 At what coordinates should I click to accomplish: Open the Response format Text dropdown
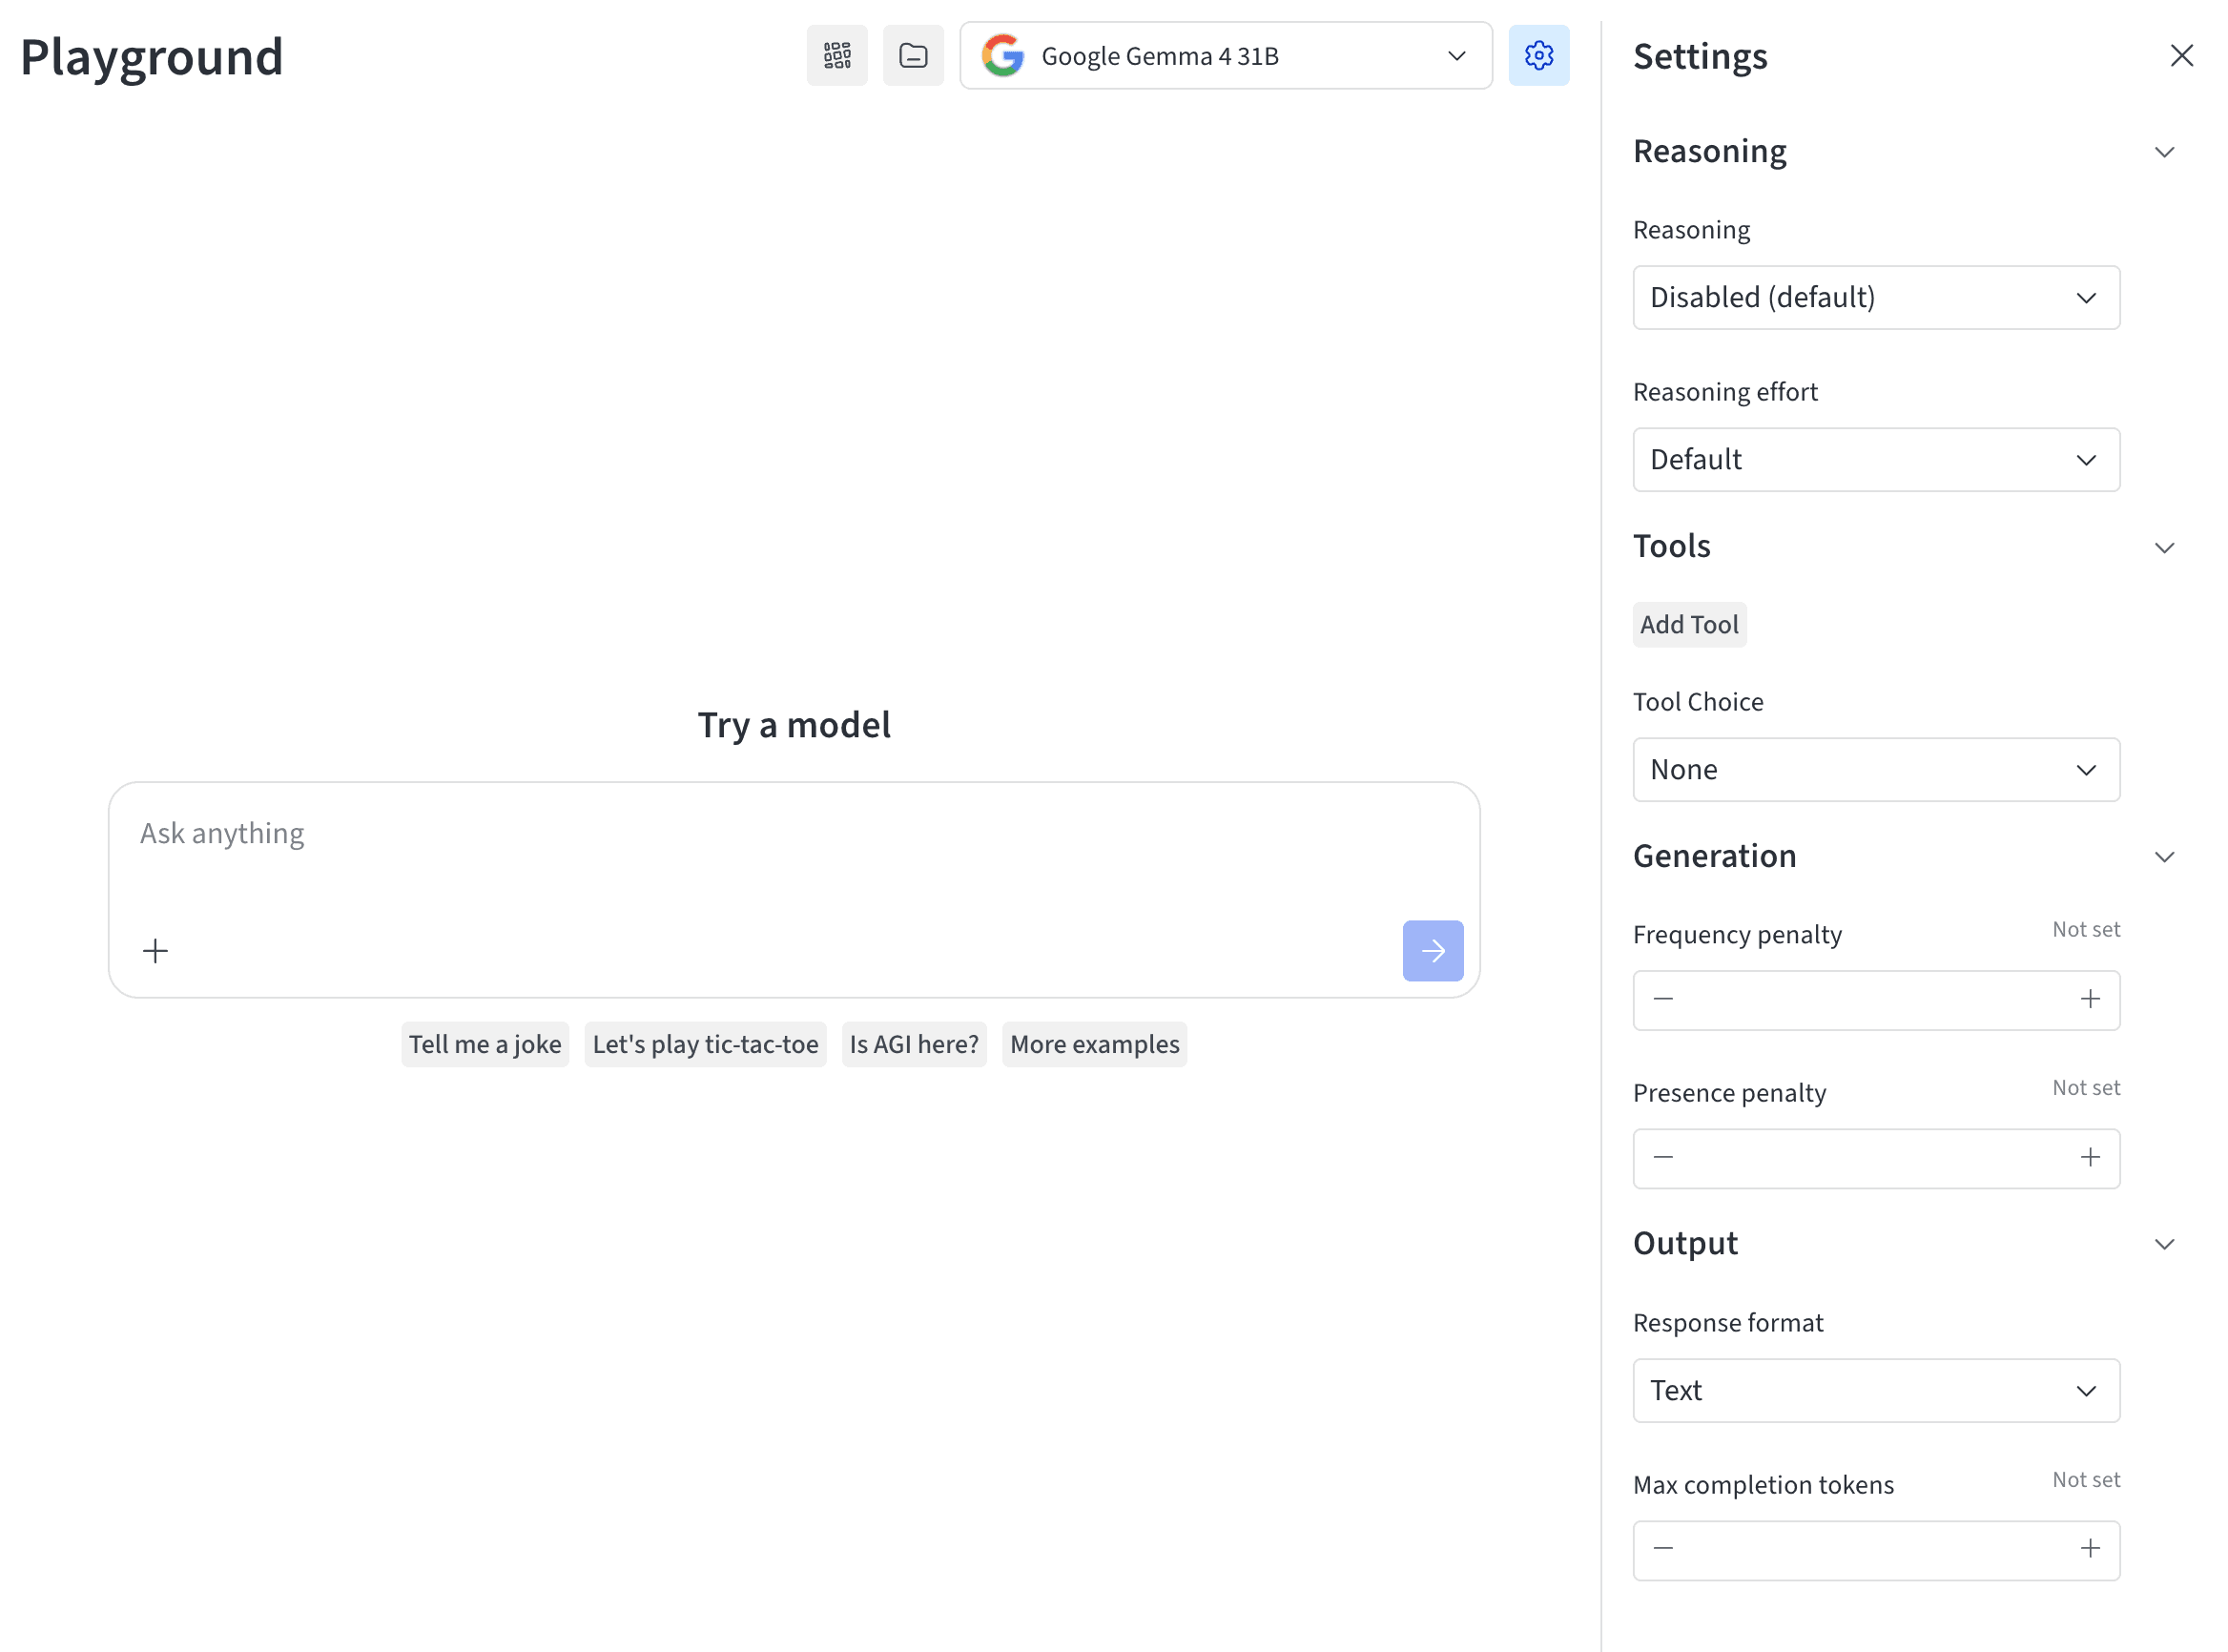1876,1391
